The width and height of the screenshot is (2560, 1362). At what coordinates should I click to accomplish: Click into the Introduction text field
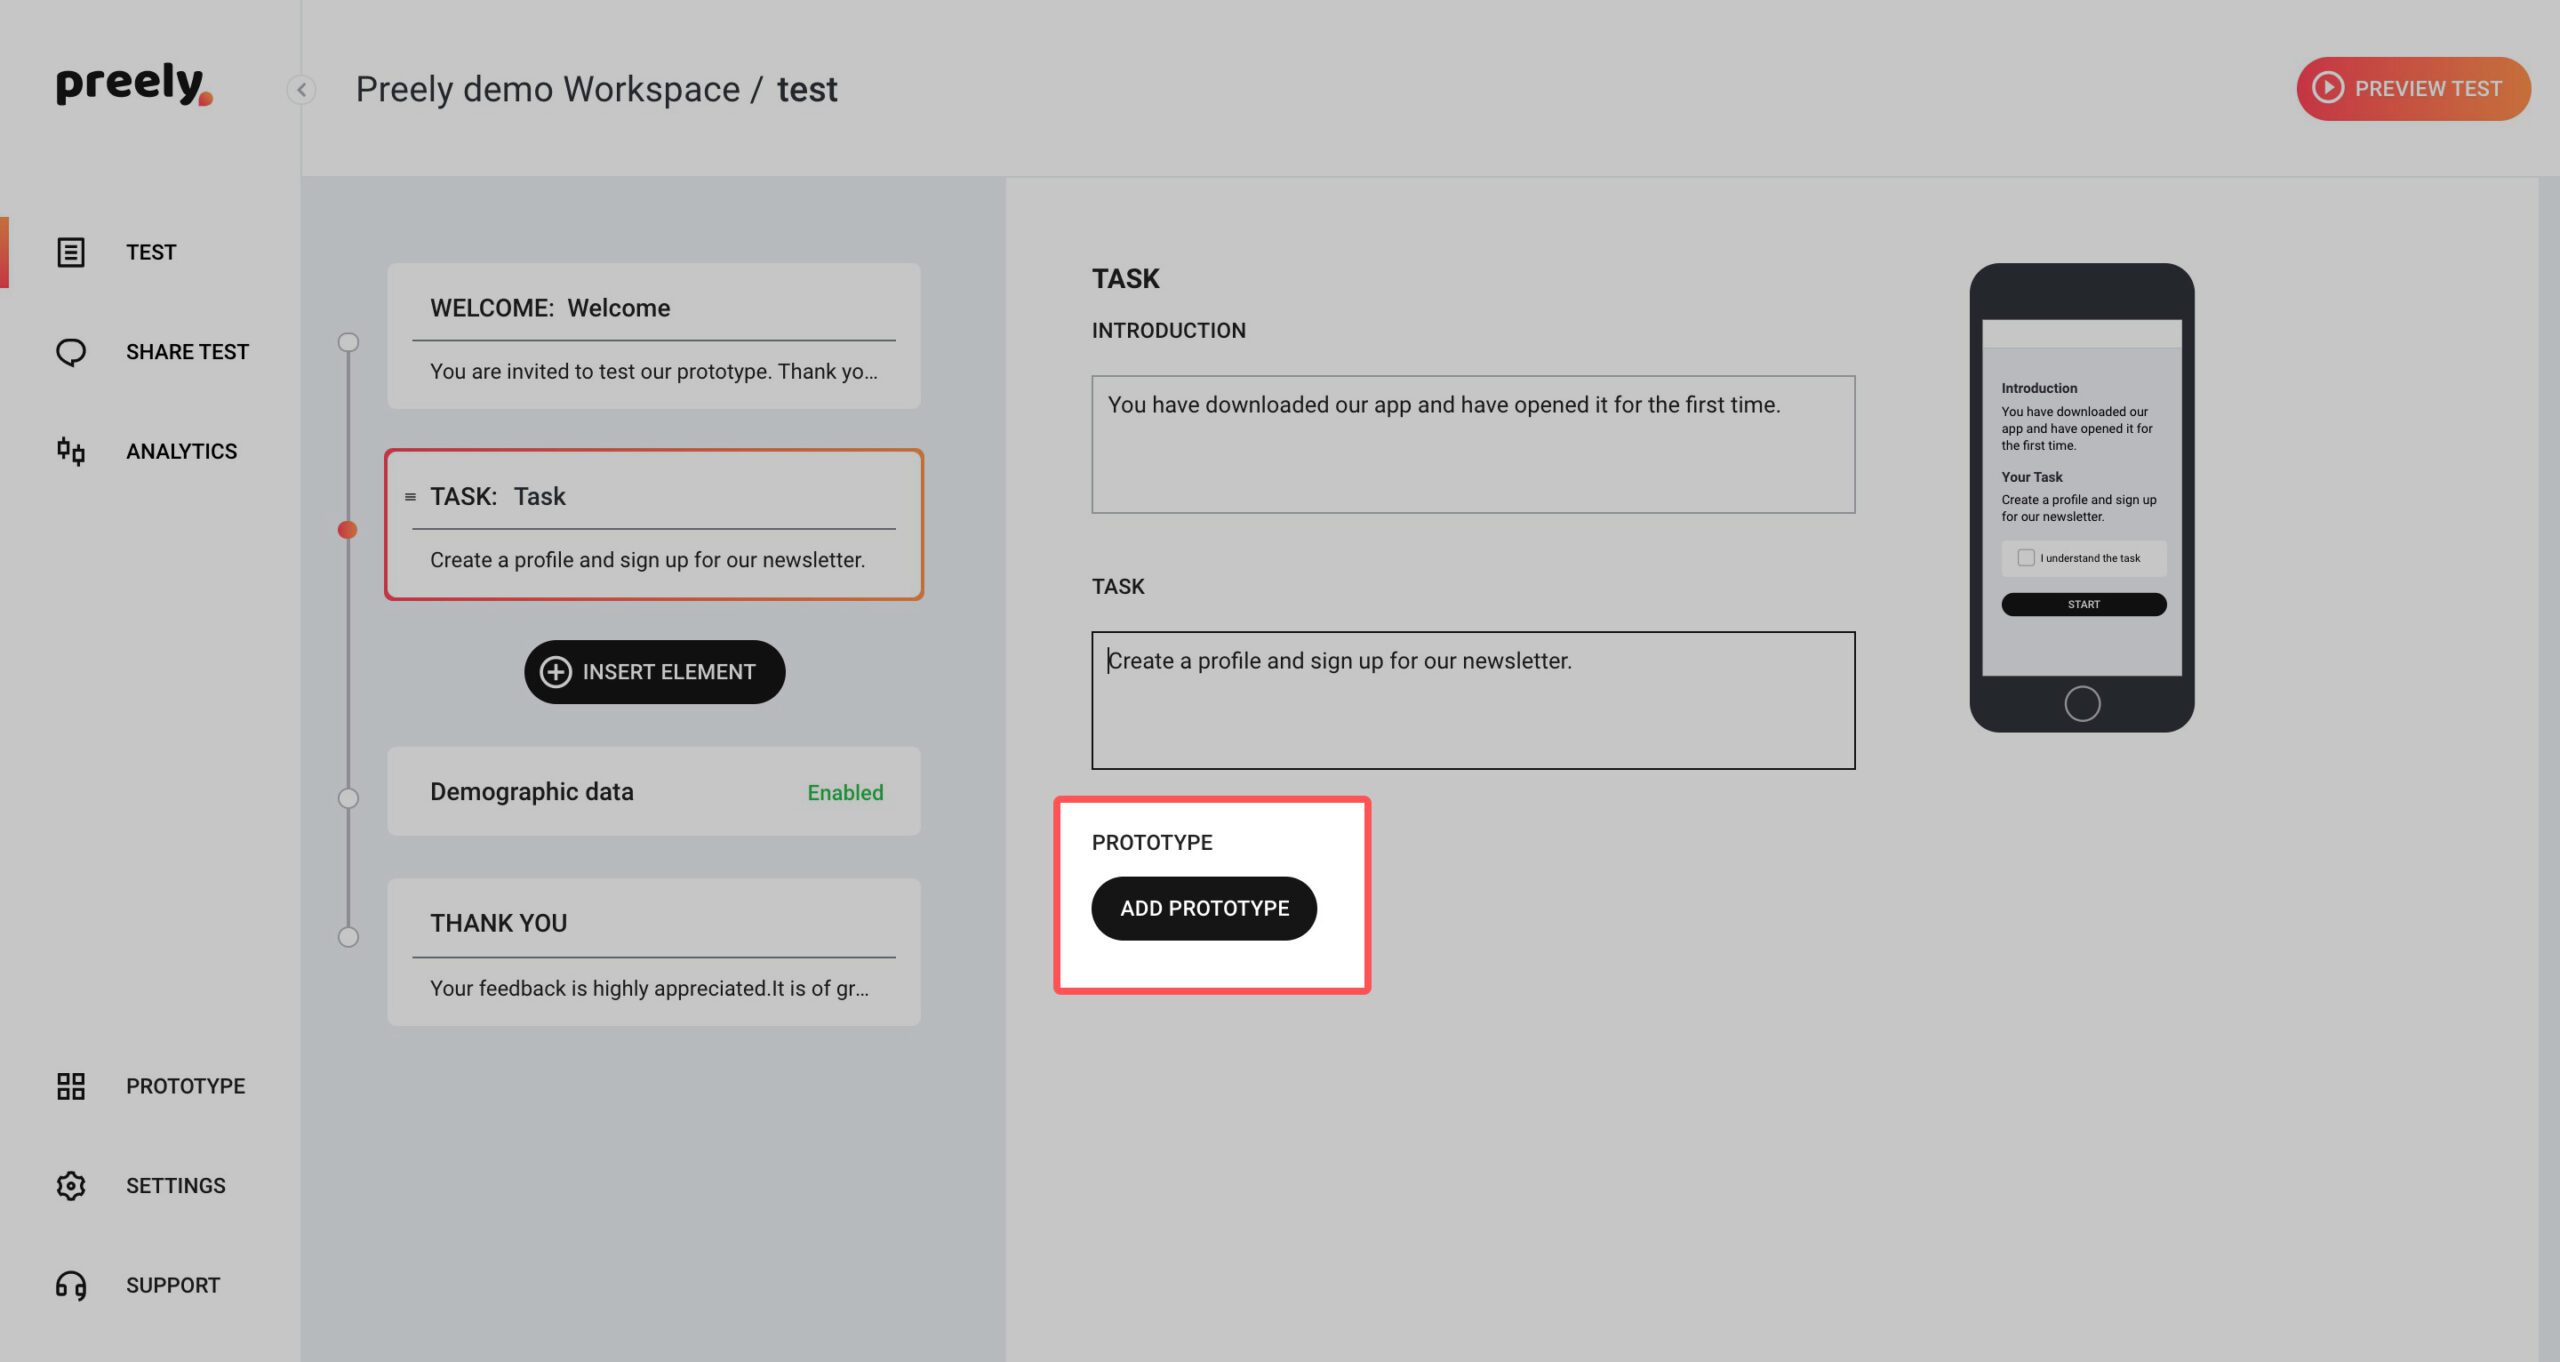point(1473,444)
